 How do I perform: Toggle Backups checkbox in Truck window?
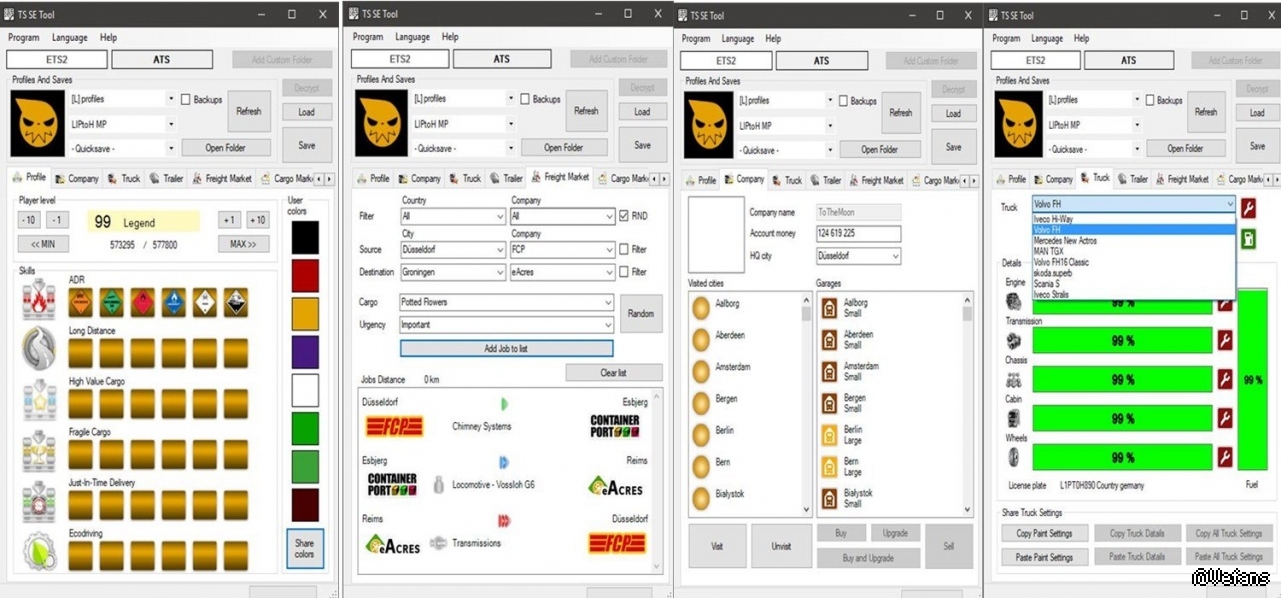(x=1150, y=100)
